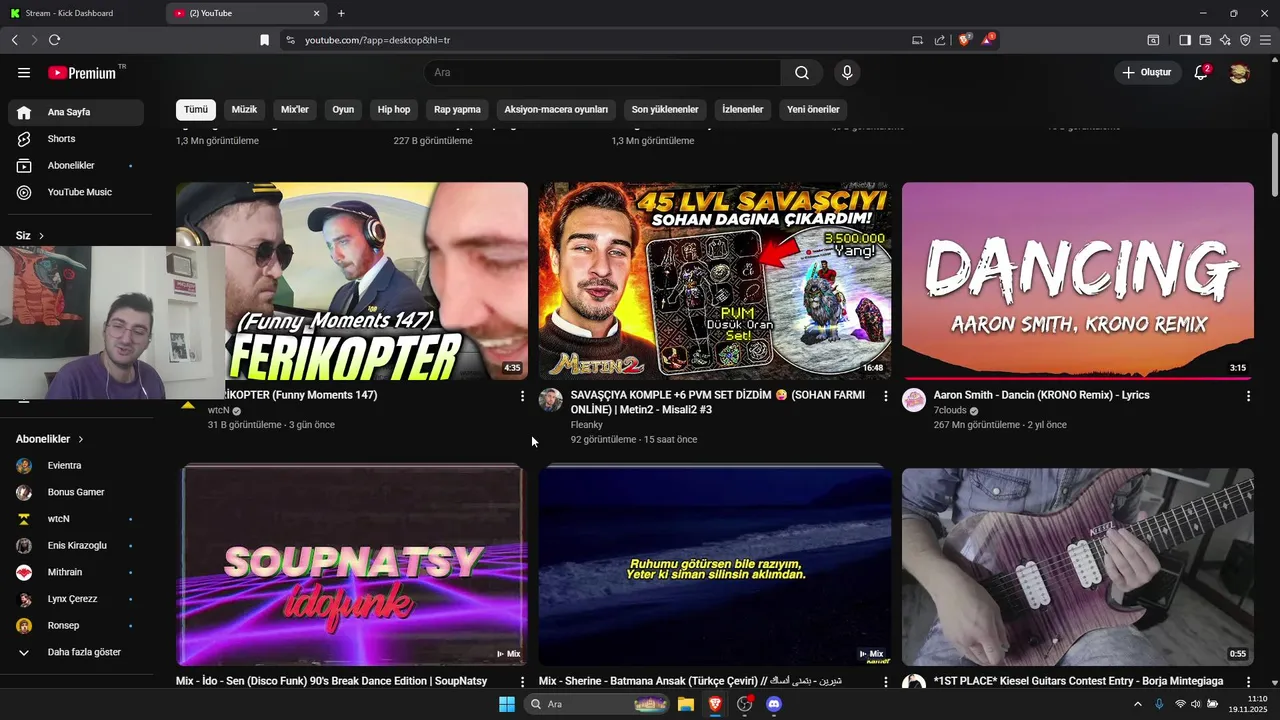Expand Daha fazla göster list
Image resolution: width=1280 pixels, height=720 pixels.
pos(76,652)
